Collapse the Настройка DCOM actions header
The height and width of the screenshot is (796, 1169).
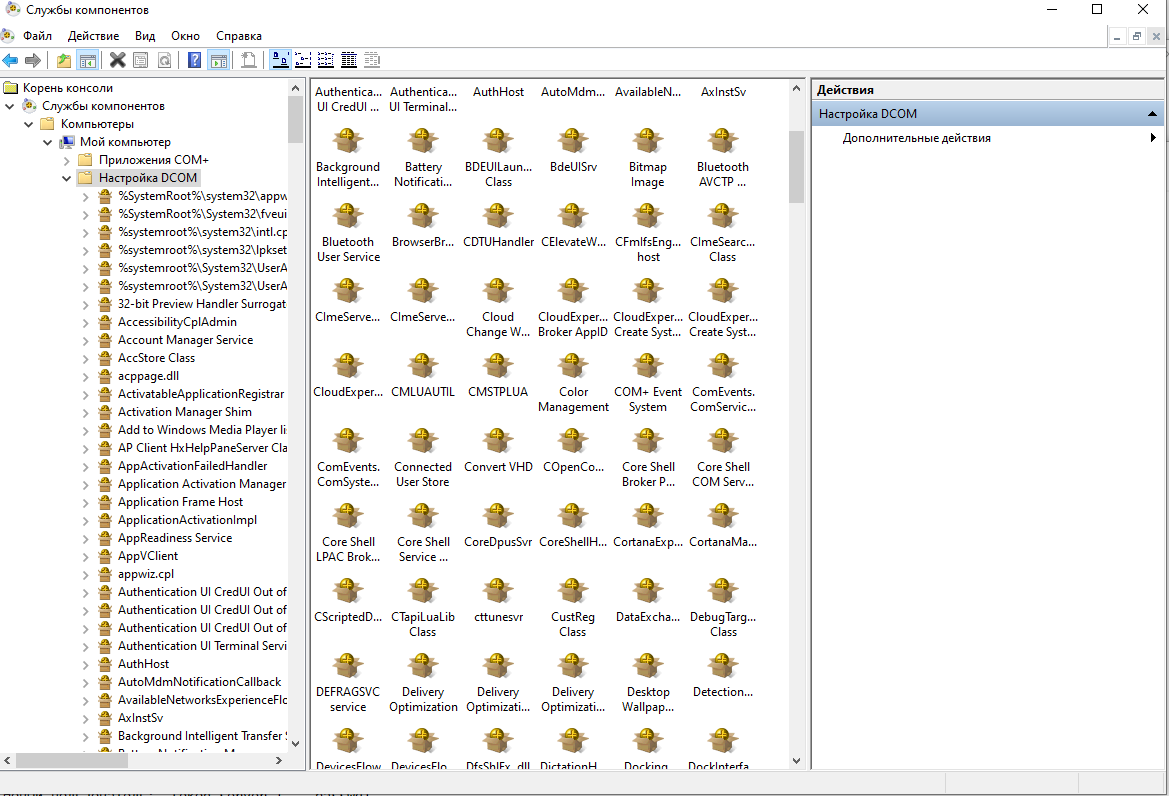click(x=1152, y=114)
